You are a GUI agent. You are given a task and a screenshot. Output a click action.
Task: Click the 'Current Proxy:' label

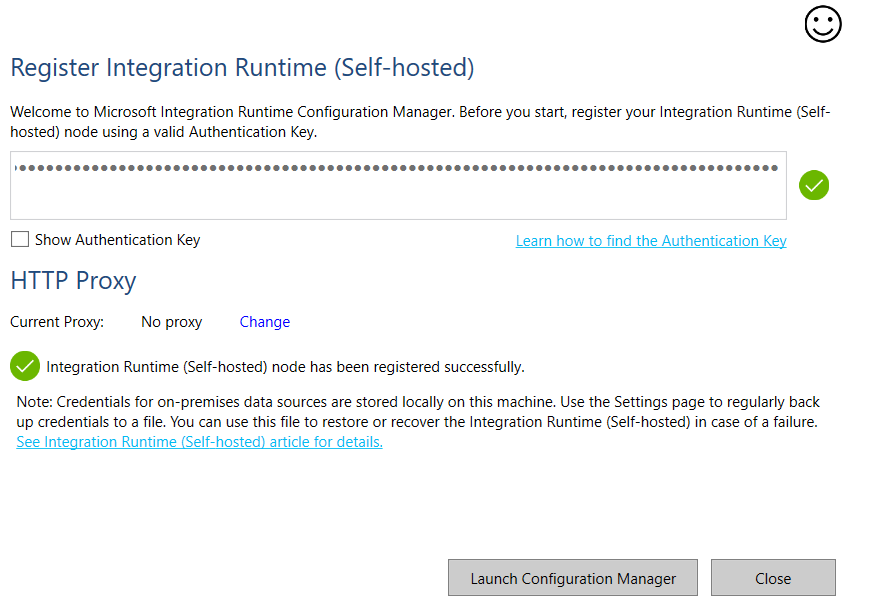57,322
